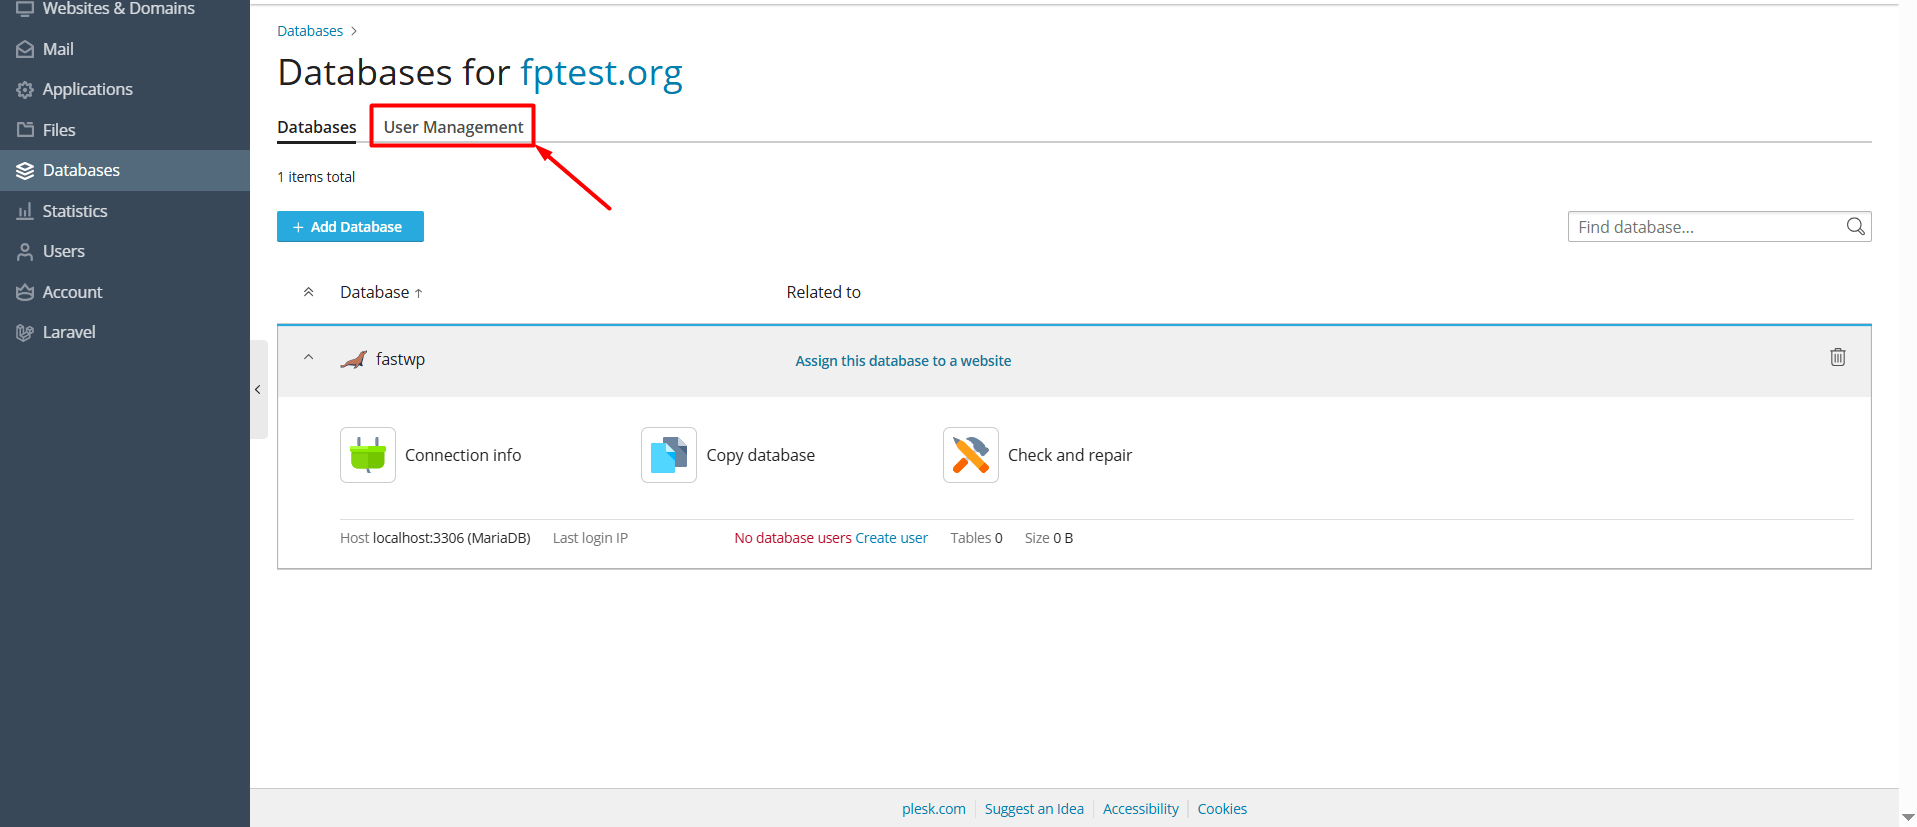Viewport: 1917px width, 827px height.
Task: Click Assign this database to a website
Action: (x=902, y=361)
